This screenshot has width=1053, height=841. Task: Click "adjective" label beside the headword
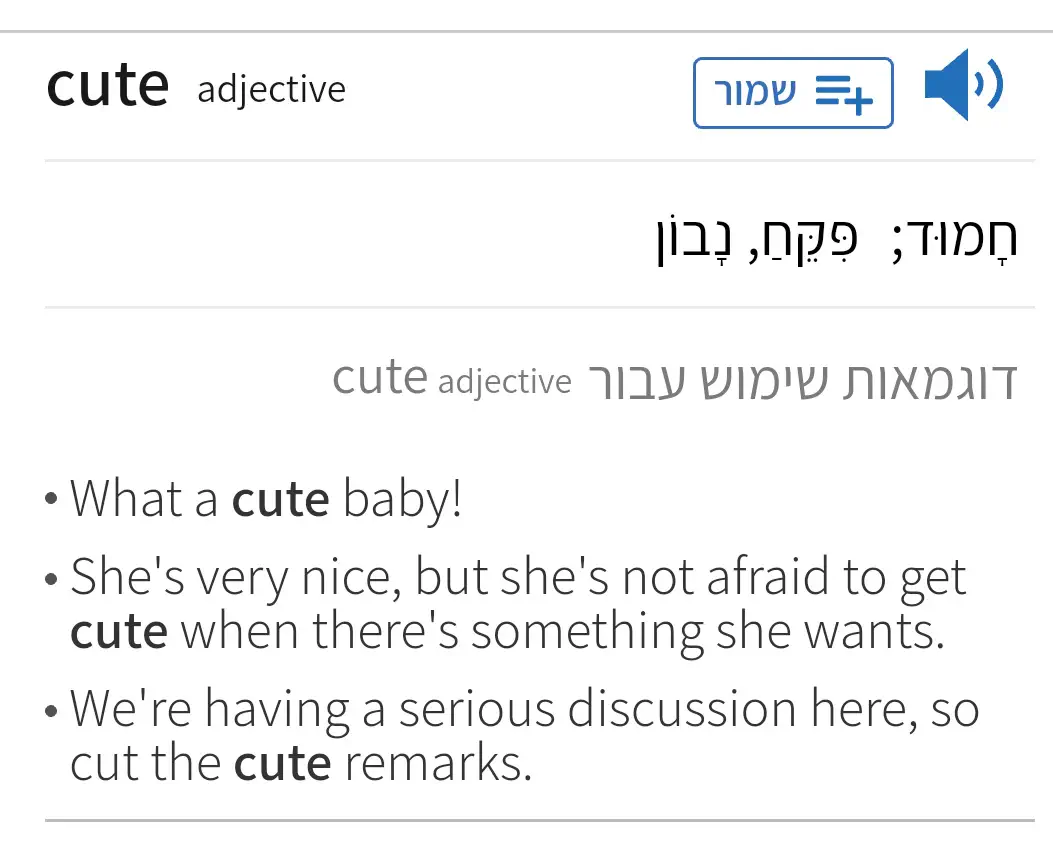tap(271, 90)
